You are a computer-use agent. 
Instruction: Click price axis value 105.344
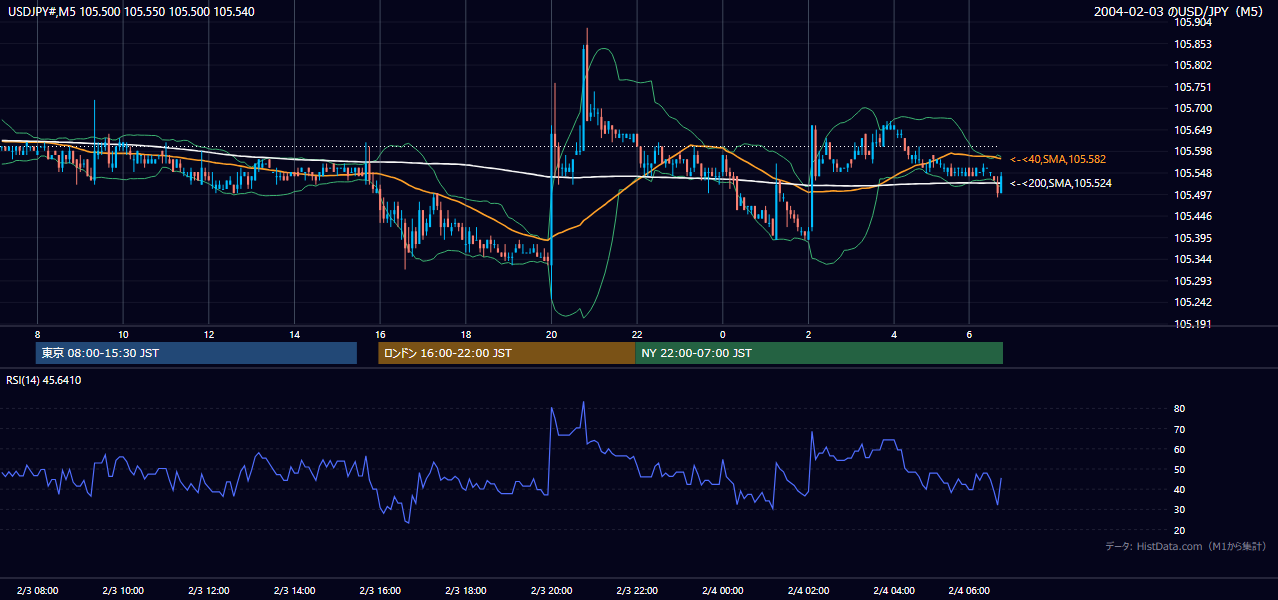click(1192, 259)
